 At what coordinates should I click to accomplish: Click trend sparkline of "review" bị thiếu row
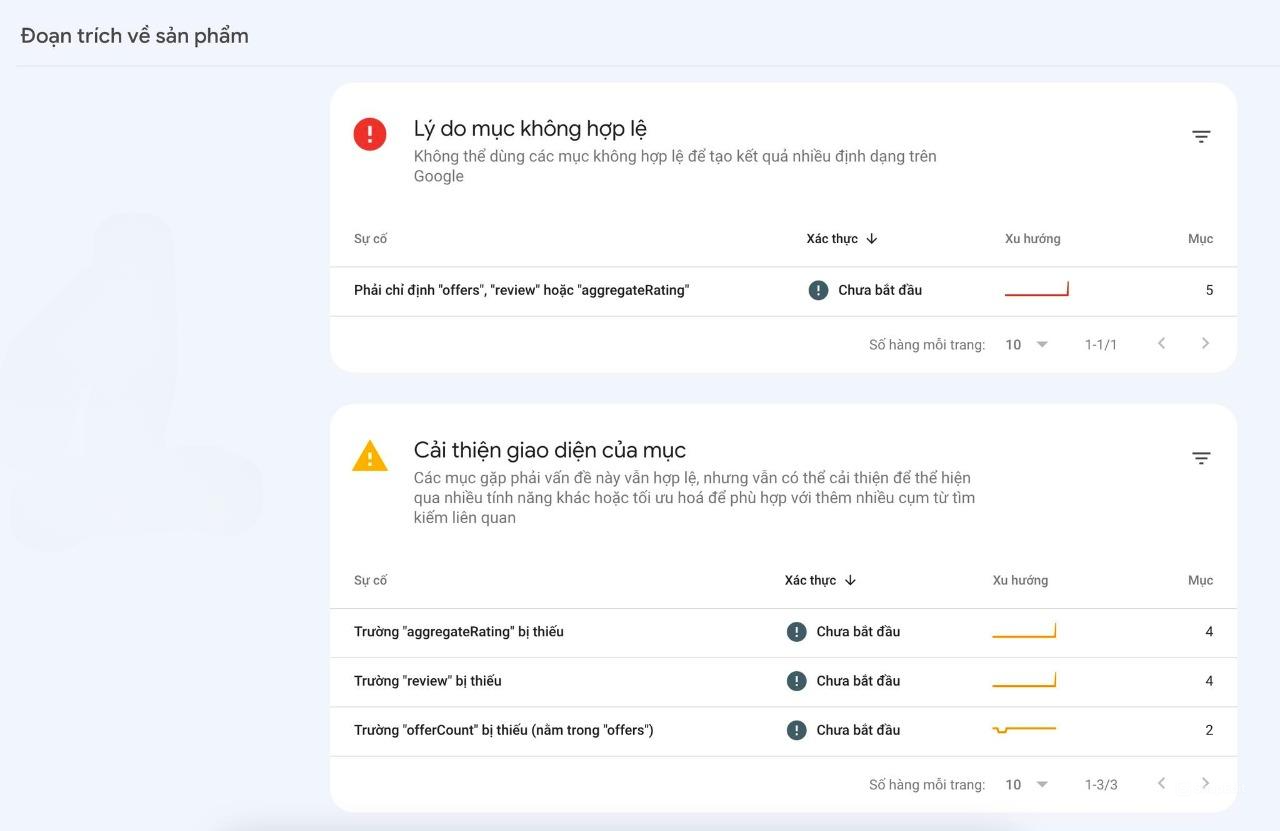[x=1024, y=680]
